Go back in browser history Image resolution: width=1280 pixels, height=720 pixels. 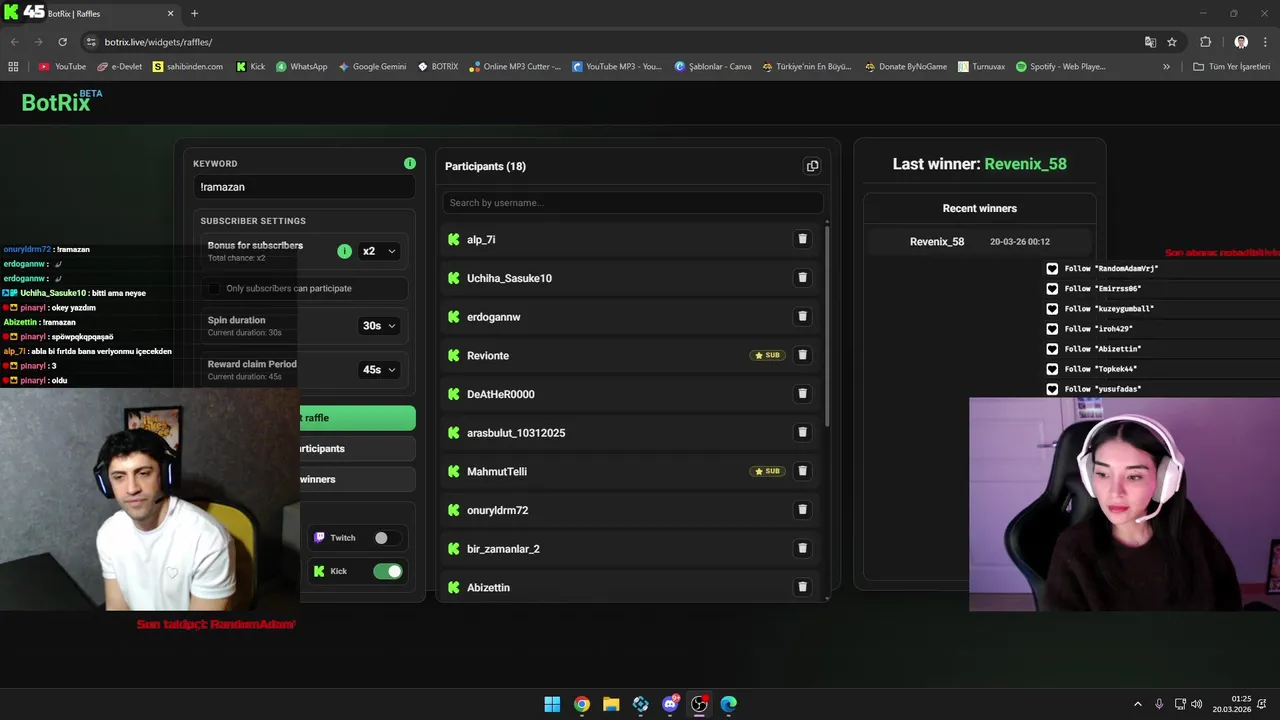pos(14,42)
